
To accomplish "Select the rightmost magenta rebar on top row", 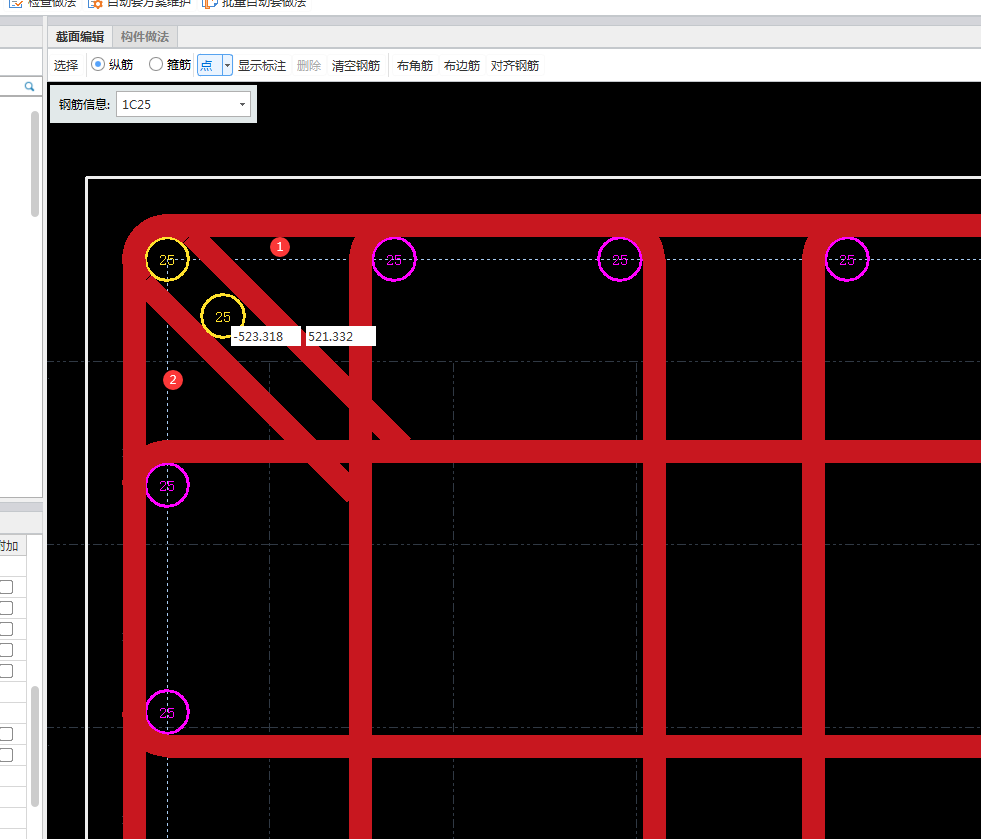I will tap(846, 260).
